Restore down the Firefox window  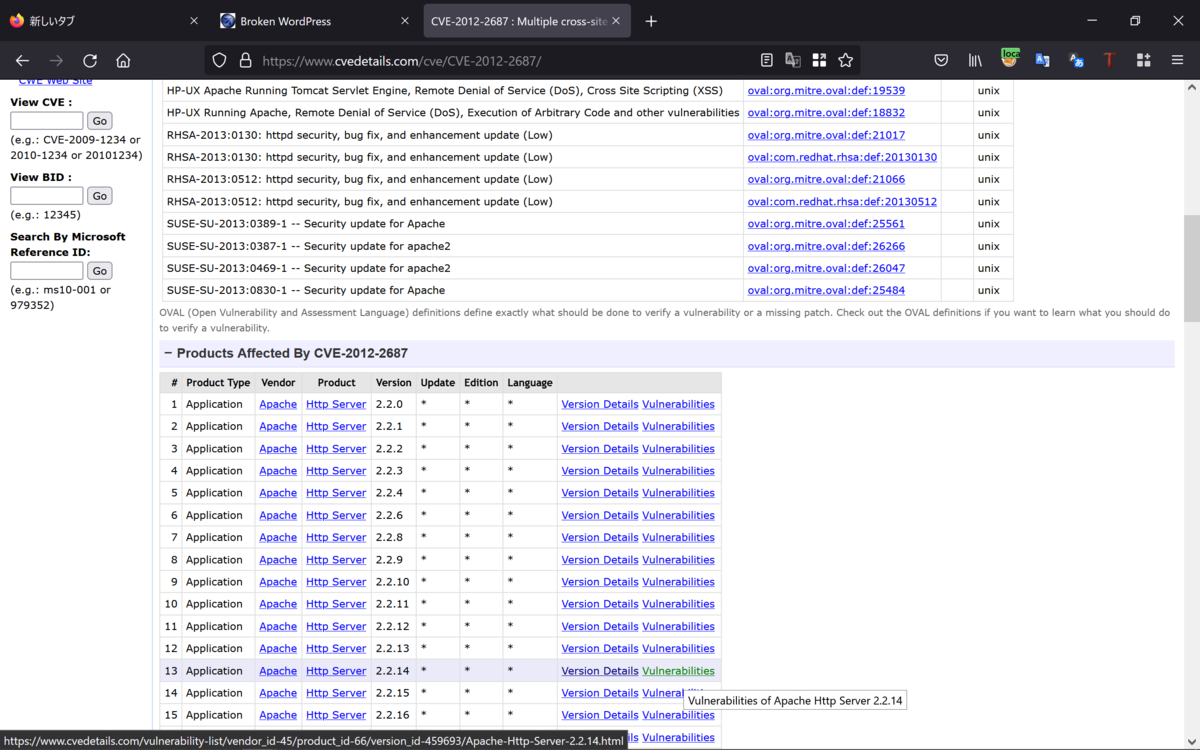pyautogui.click(x=1135, y=21)
